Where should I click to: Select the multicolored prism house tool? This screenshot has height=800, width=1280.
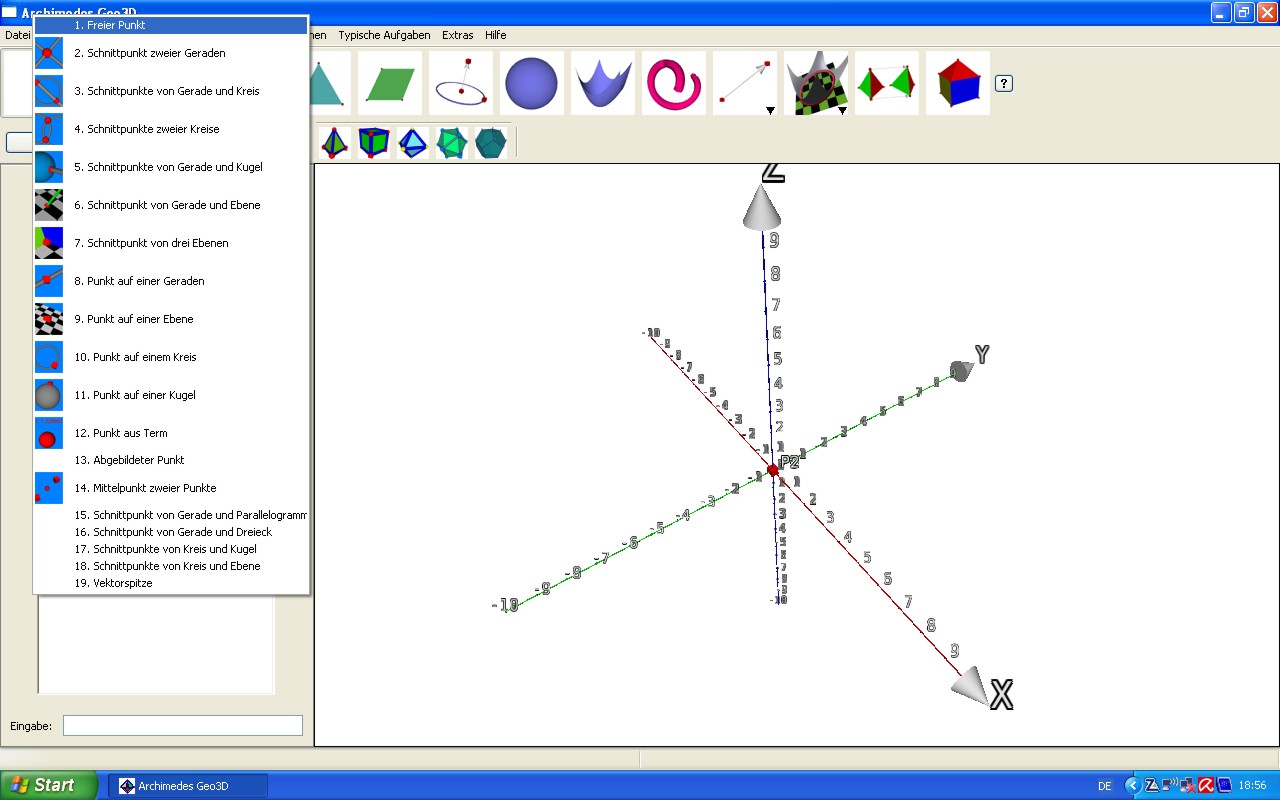957,83
